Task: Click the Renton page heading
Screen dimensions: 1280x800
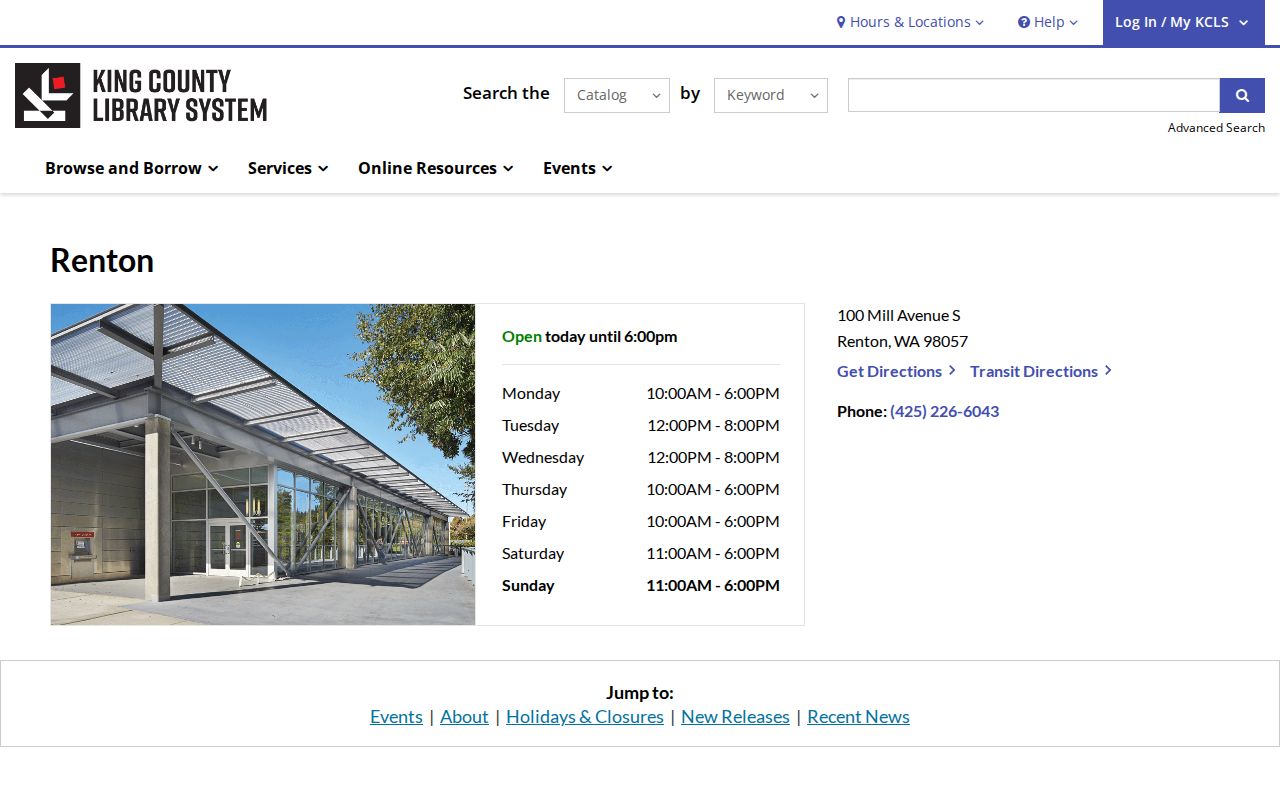Action: pyautogui.click(x=102, y=260)
